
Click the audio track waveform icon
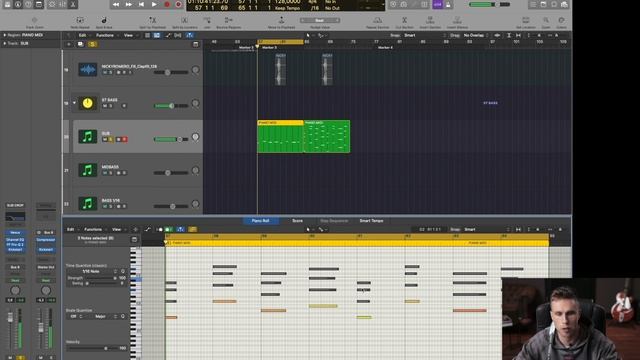click(x=87, y=69)
